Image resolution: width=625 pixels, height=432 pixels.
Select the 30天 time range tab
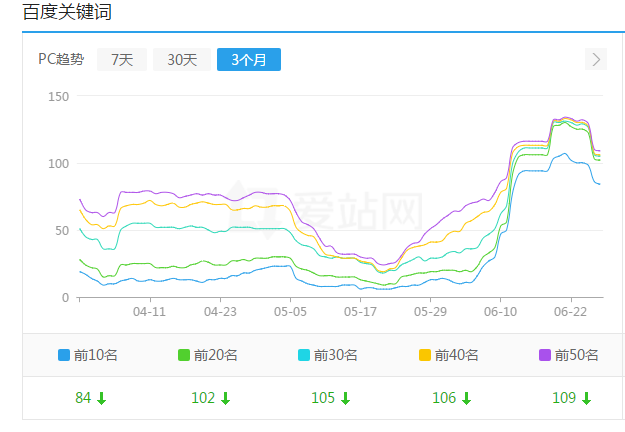(x=182, y=60)
